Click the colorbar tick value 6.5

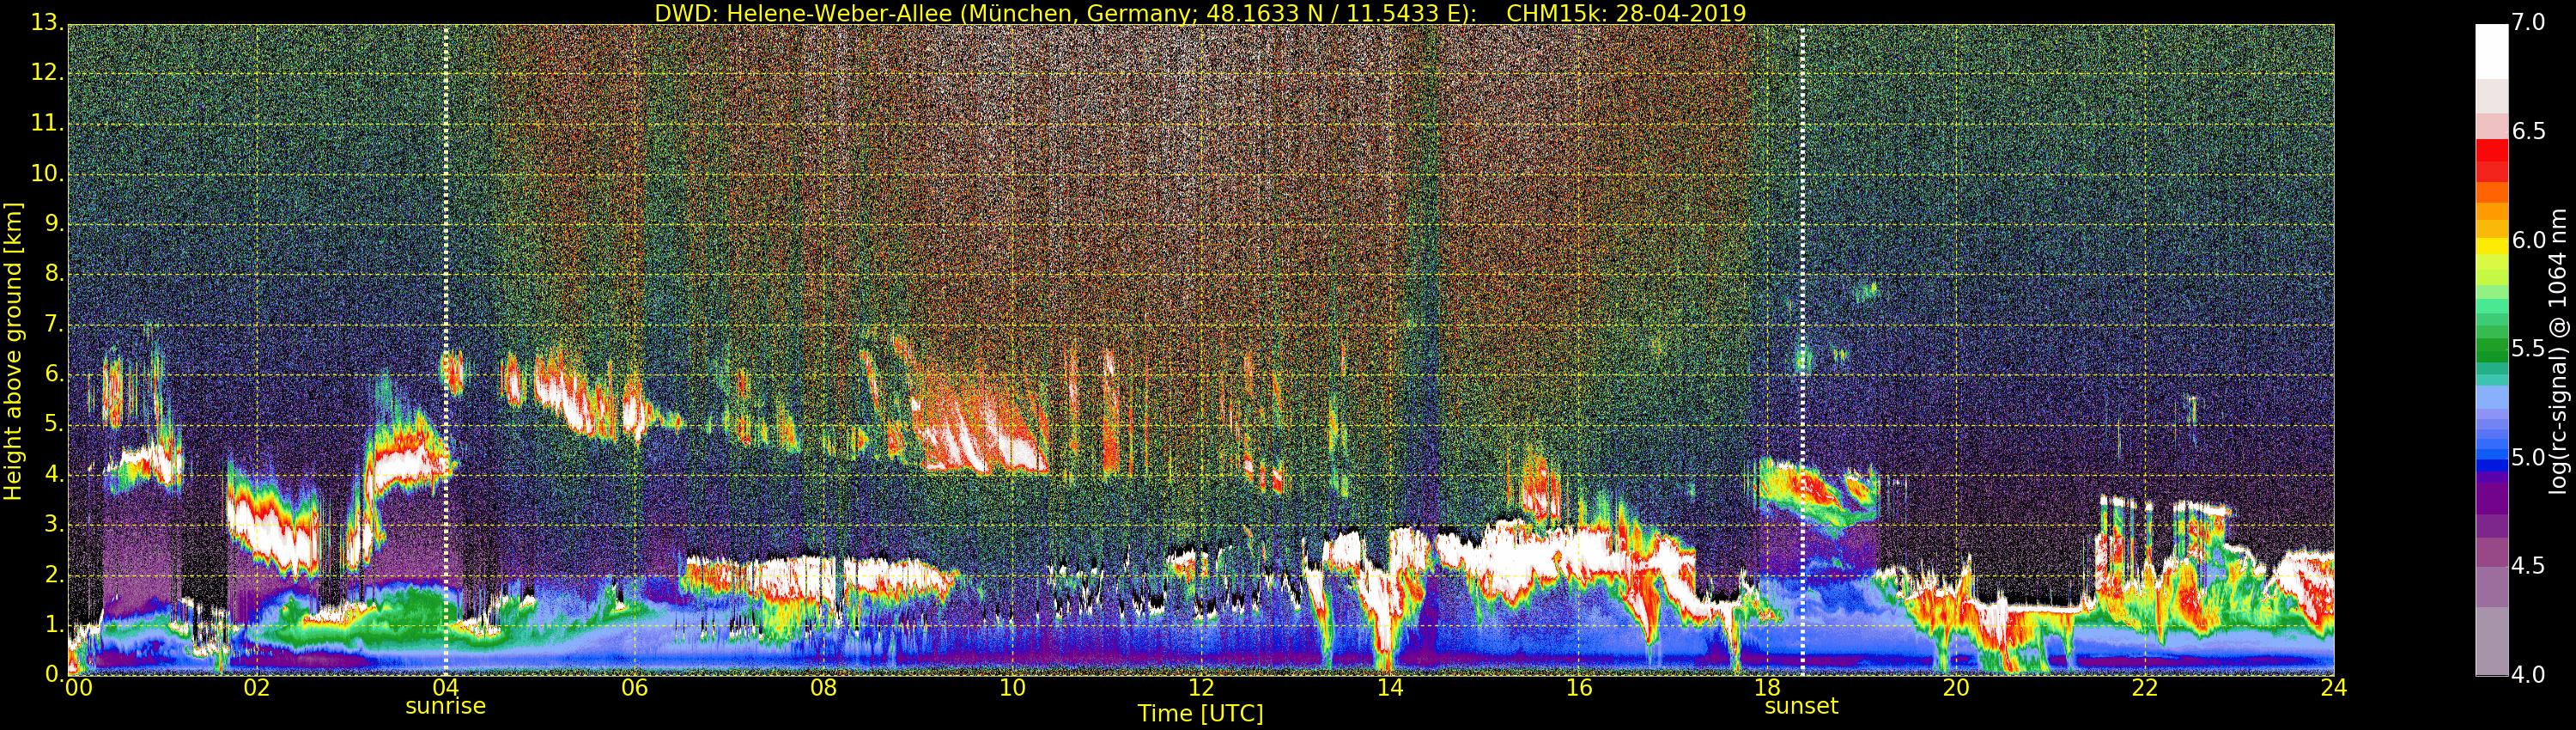(2528, 131)
